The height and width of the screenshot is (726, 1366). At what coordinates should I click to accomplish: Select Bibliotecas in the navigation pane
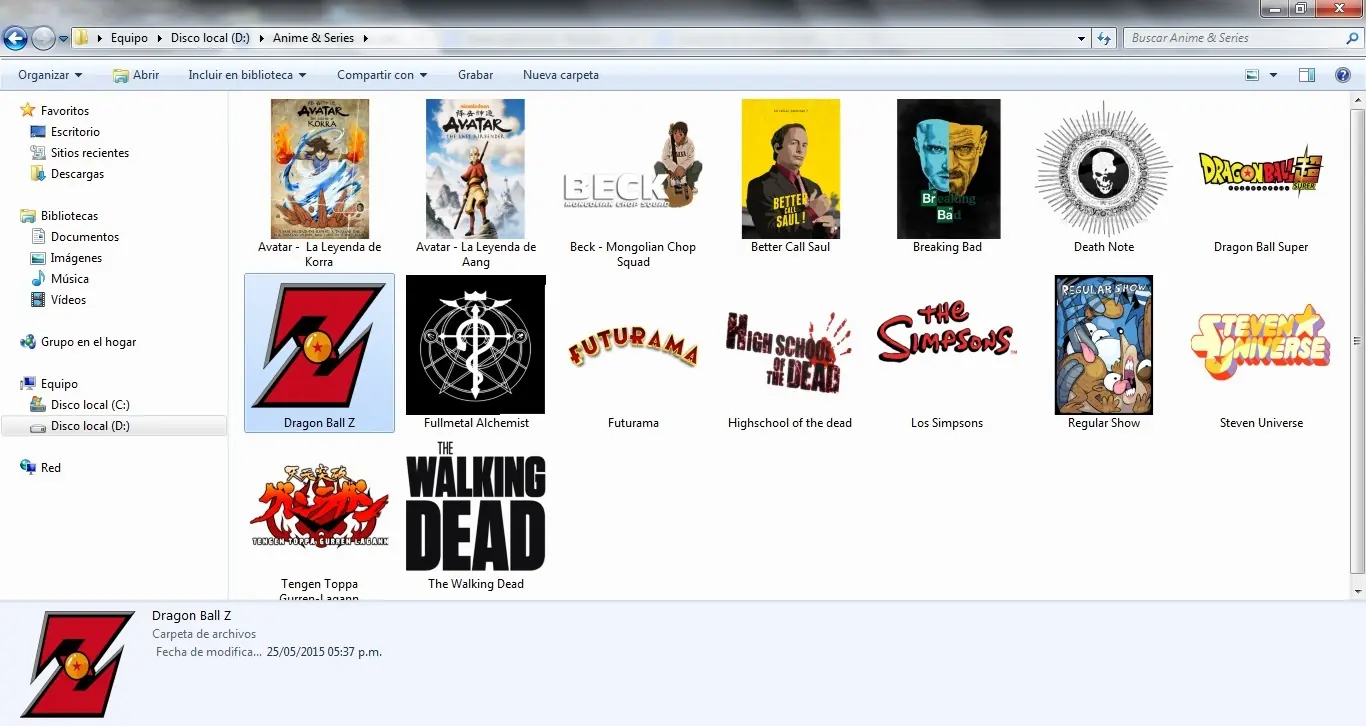coord(69,216)
